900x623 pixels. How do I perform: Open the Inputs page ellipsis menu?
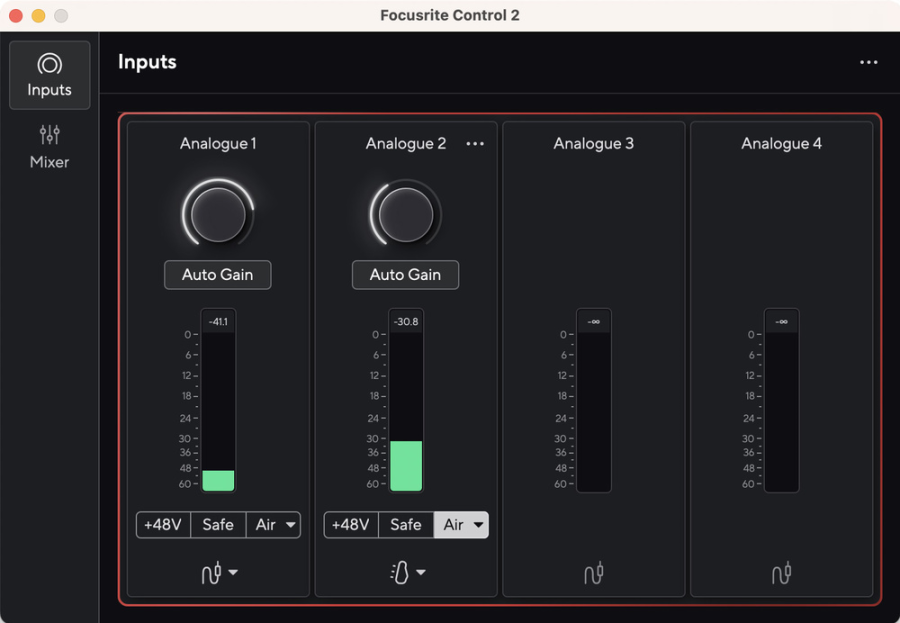868,62
